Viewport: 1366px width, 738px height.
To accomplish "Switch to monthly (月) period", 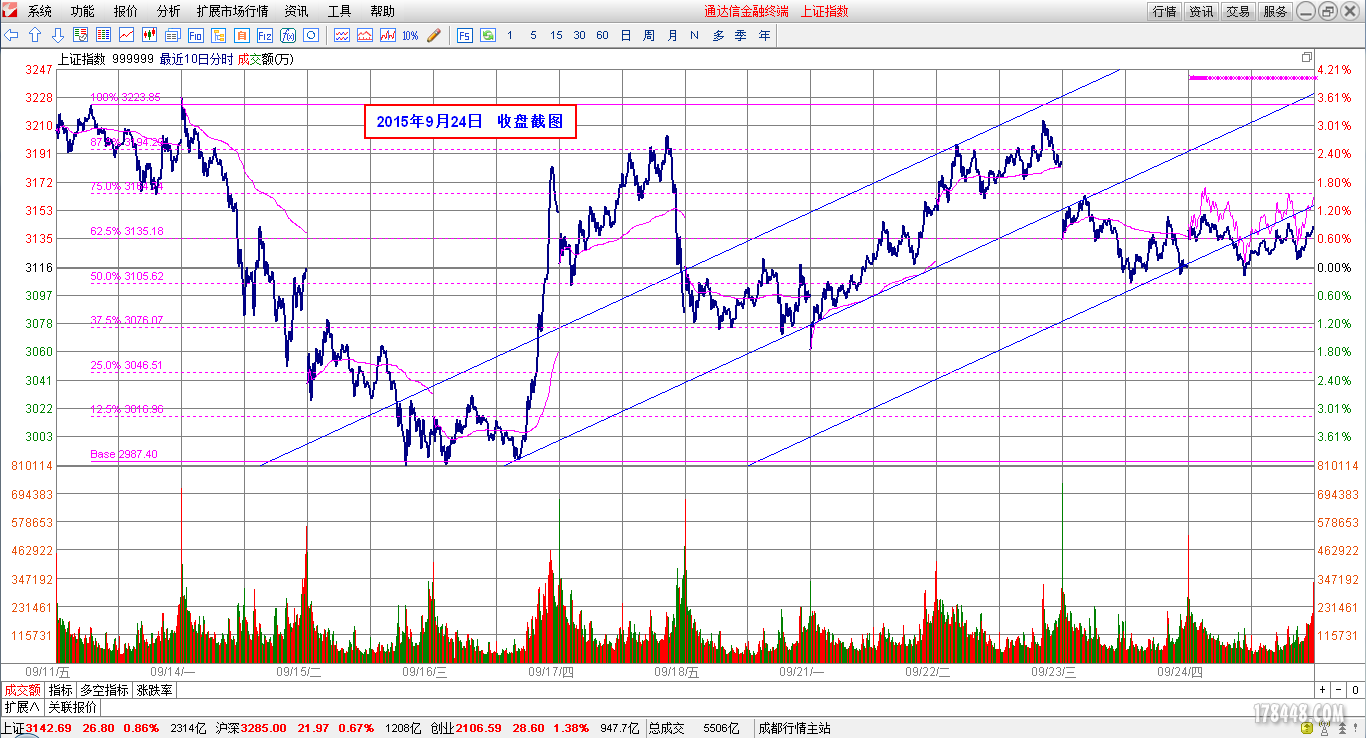I will [672, 35].
